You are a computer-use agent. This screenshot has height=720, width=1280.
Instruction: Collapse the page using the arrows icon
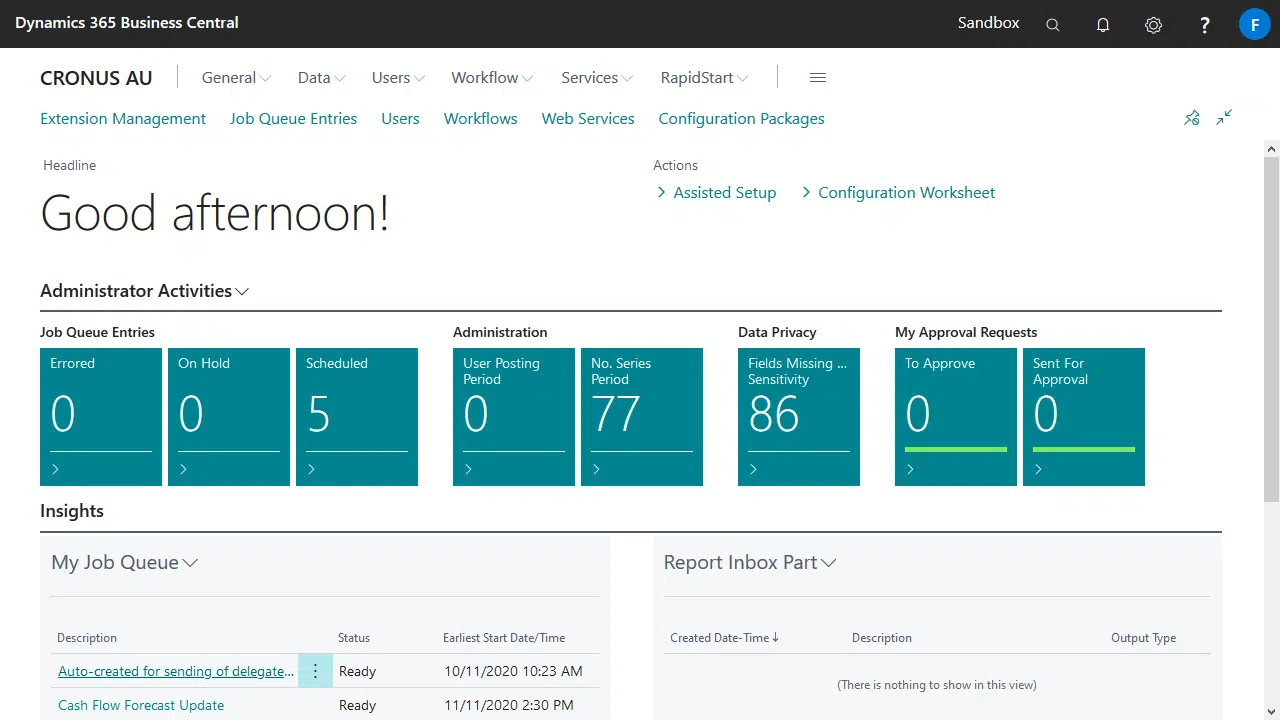tap(1224, 118)
